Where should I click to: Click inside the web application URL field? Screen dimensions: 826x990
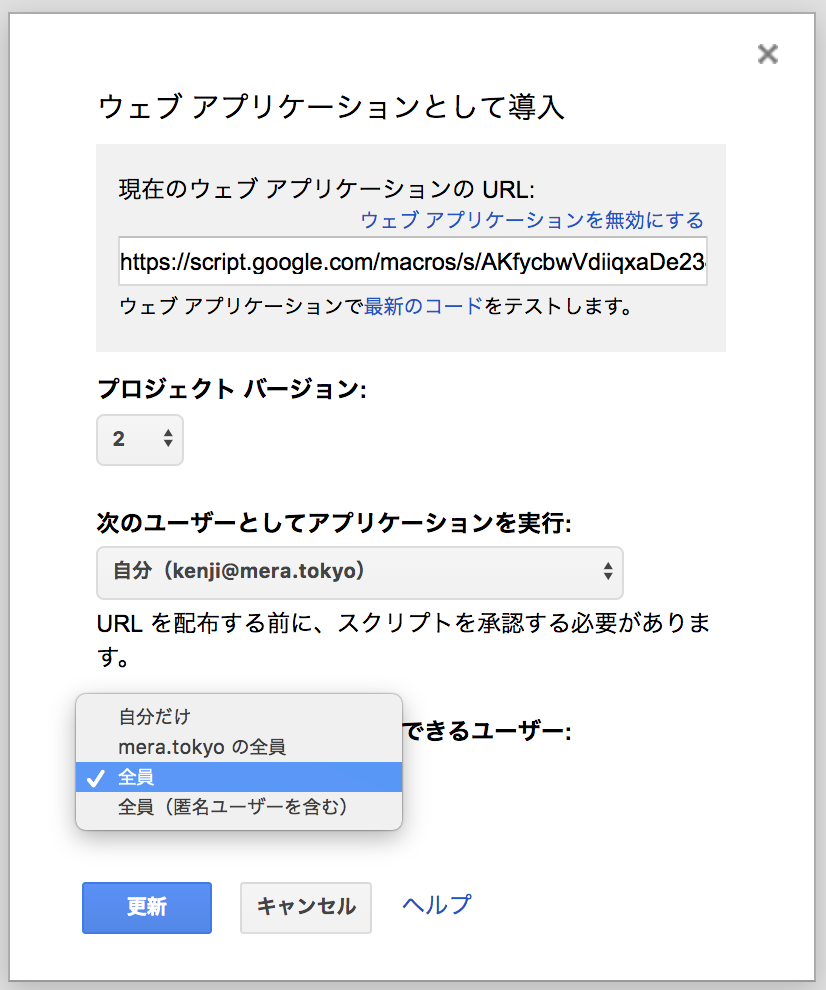coord(413,261)
